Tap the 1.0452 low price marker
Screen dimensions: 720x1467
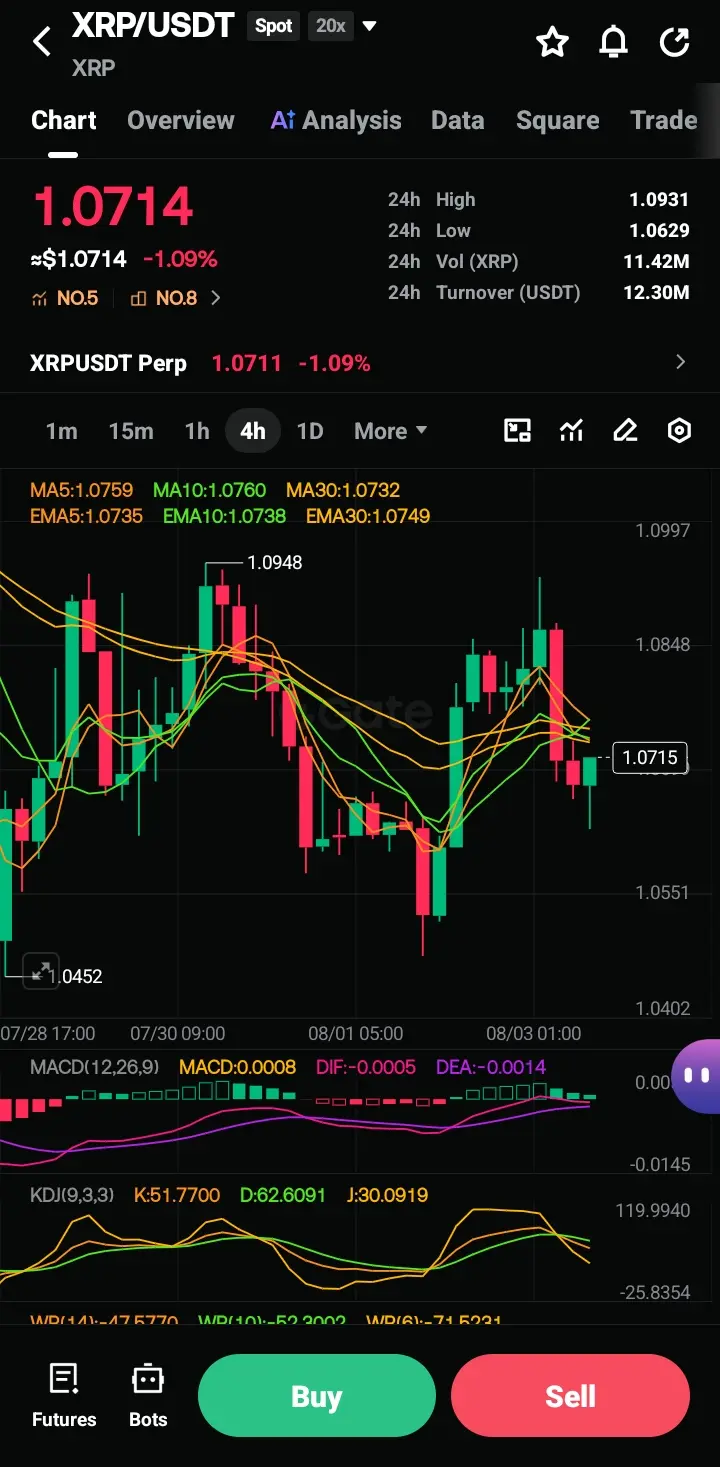coord(76,976)
